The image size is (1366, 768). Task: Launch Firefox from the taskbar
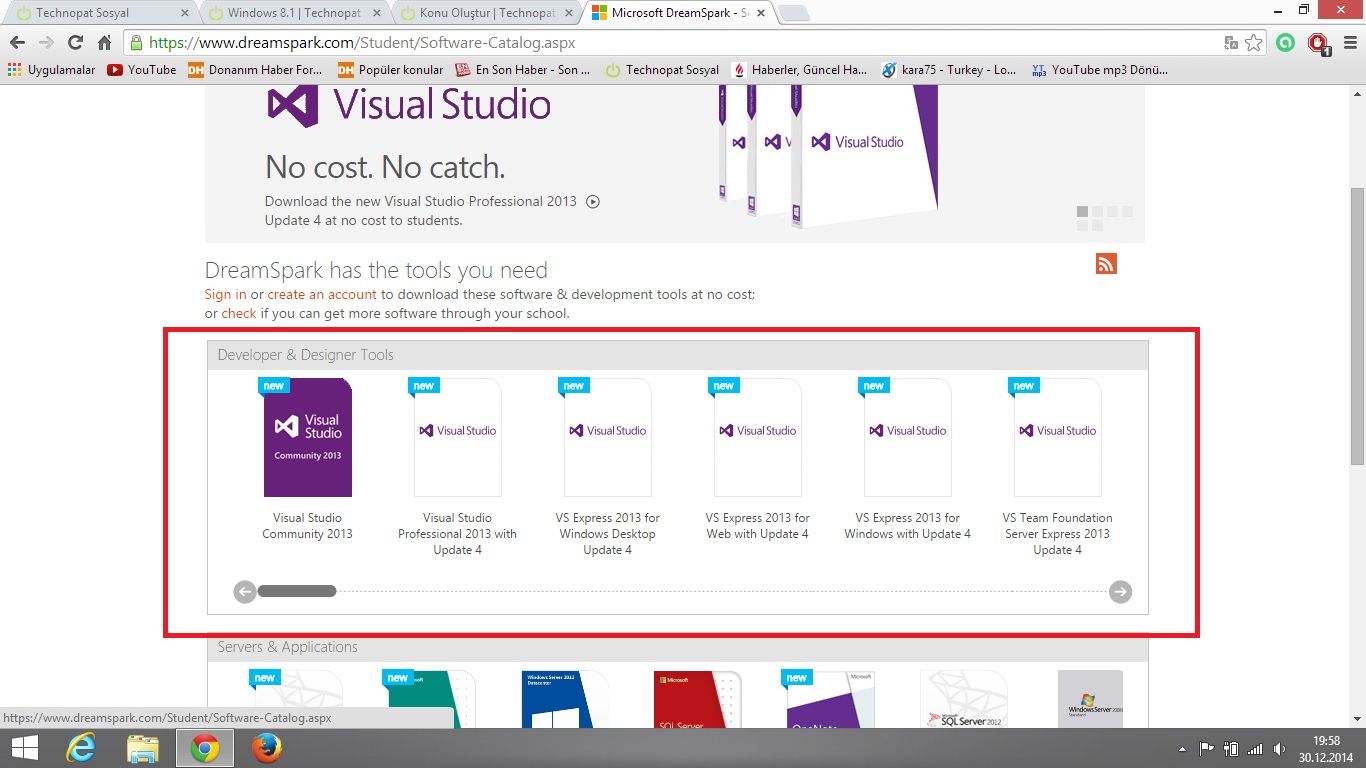click(267, 748)
